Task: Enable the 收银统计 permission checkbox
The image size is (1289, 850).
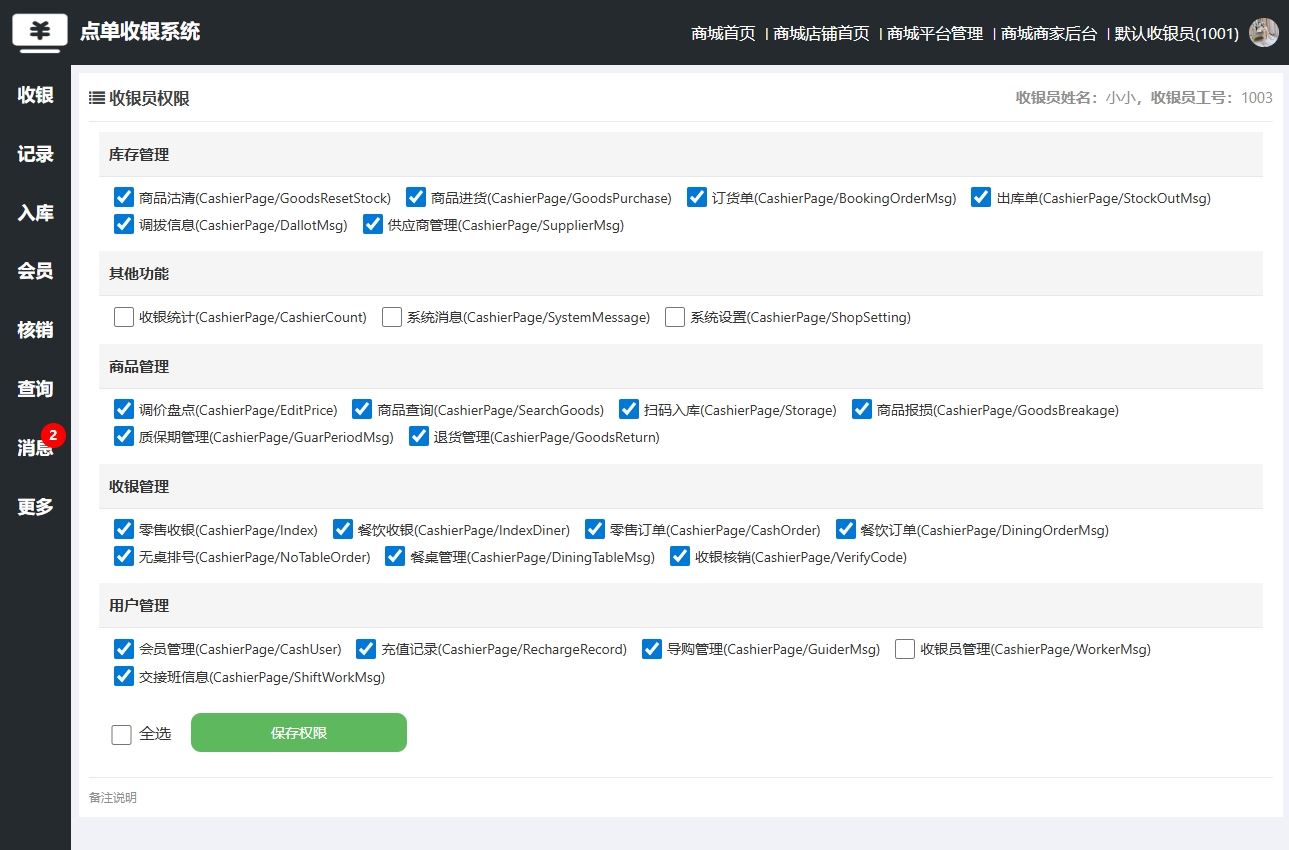Action: click(x=124, y=317)
